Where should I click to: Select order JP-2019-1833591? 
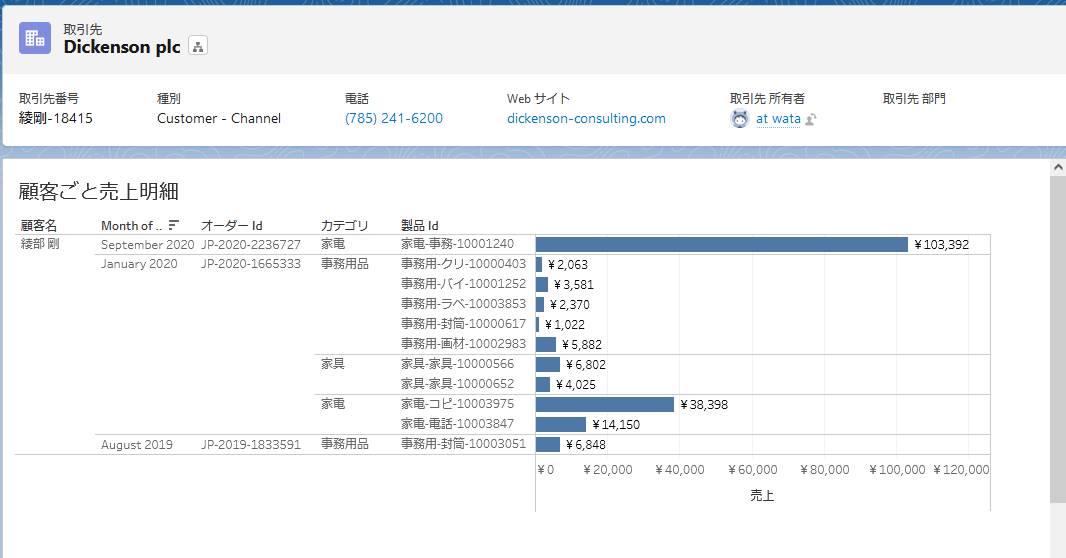[251, 444]
